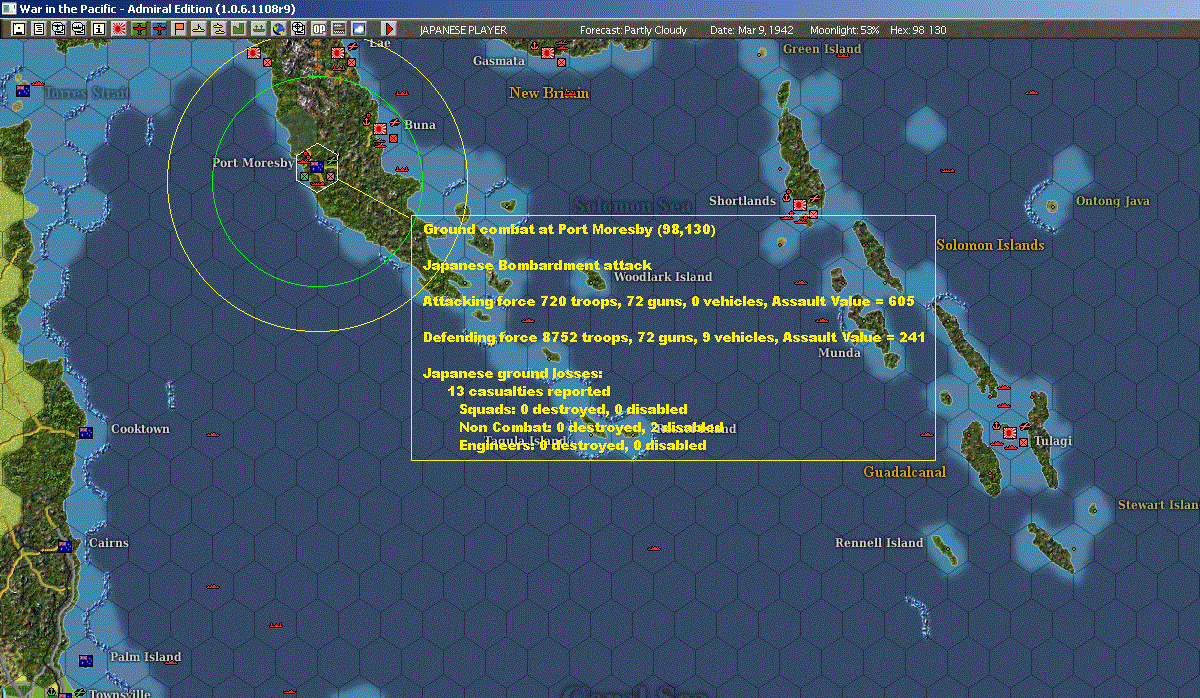This screenshot has width=1200, height=698.
Task: Click the green land shape toolbar icon
Action: [x=239, y=29]
